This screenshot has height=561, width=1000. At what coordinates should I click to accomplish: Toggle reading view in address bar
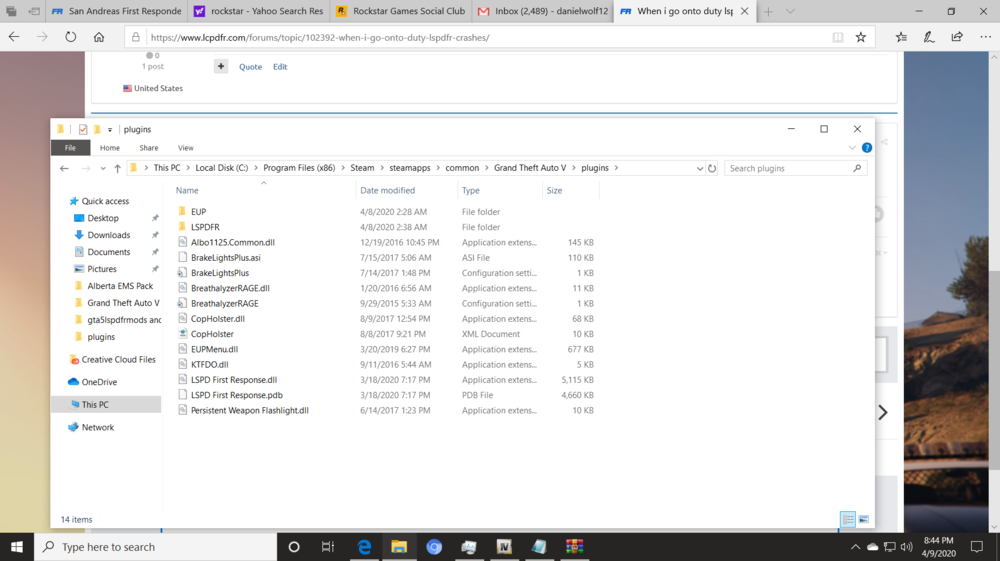(x=838, y=37)
